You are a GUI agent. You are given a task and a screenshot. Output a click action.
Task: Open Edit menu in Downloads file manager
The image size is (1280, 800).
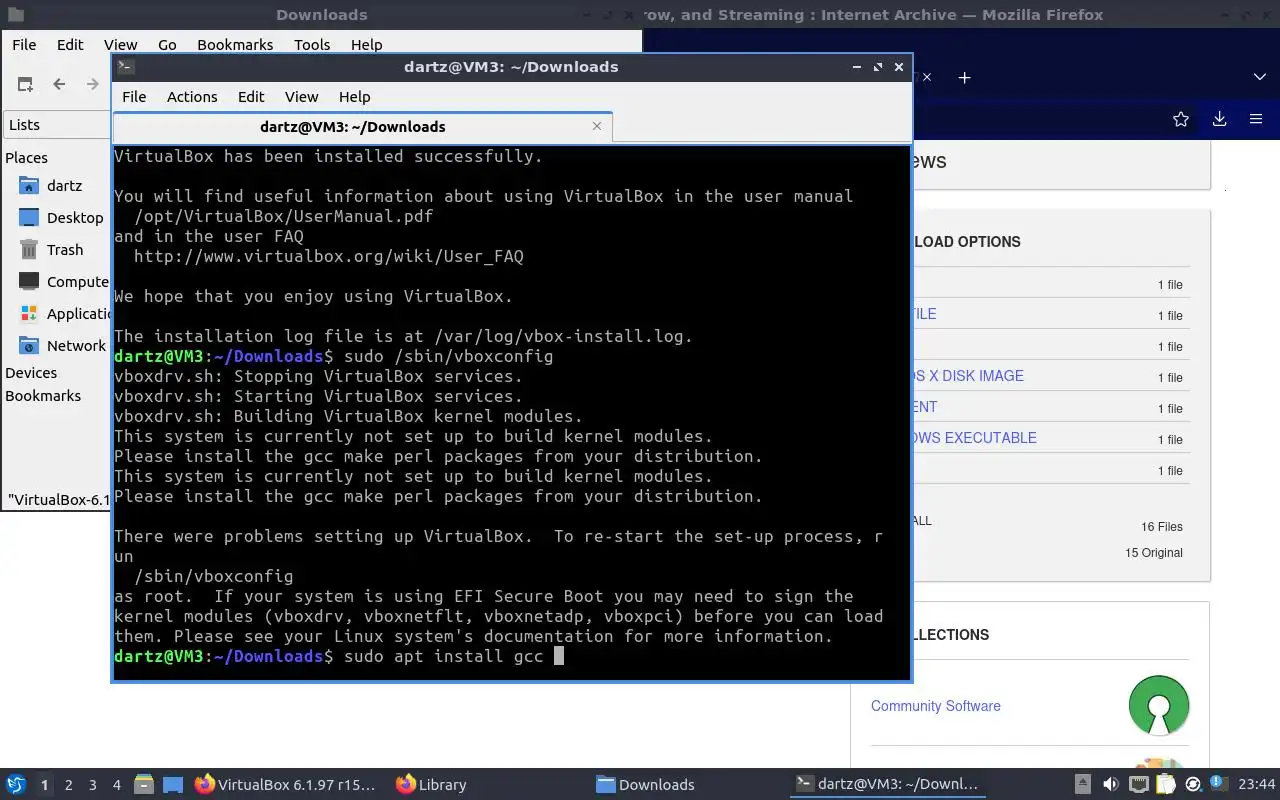[70, 44]
